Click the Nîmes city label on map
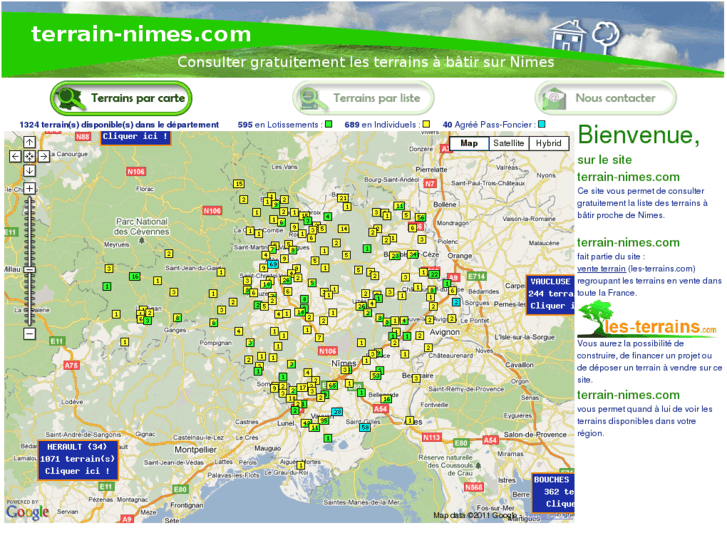This screenshot has height=545, width=727. [x=344, y=363]
